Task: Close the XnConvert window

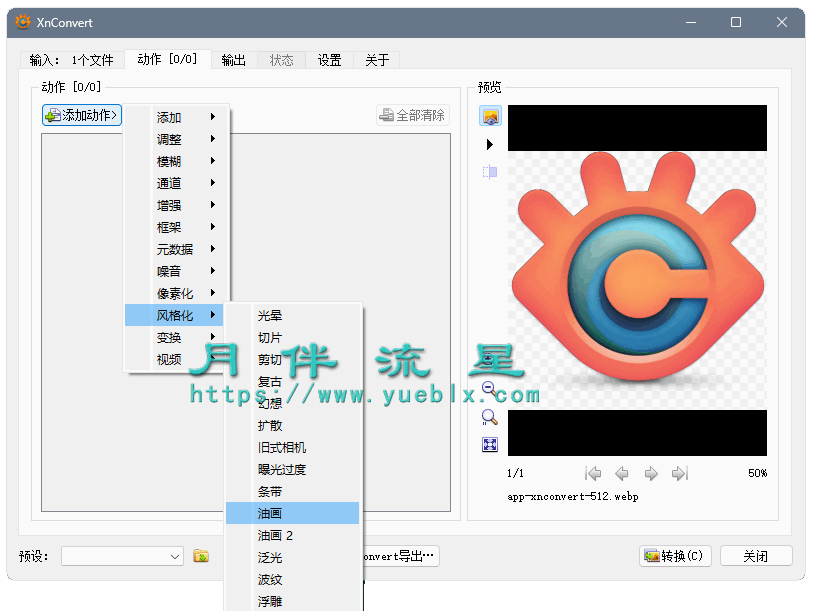Action: tap(782, 22)
